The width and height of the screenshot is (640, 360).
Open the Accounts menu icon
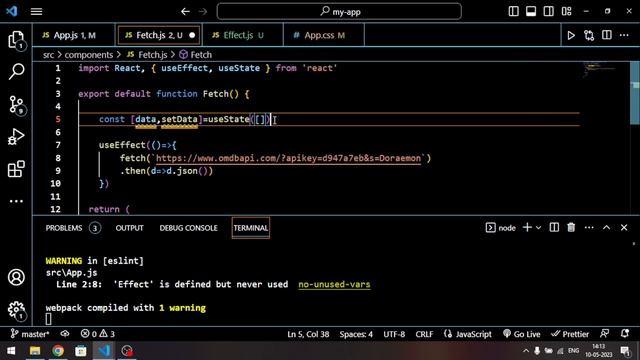(16, 277)
